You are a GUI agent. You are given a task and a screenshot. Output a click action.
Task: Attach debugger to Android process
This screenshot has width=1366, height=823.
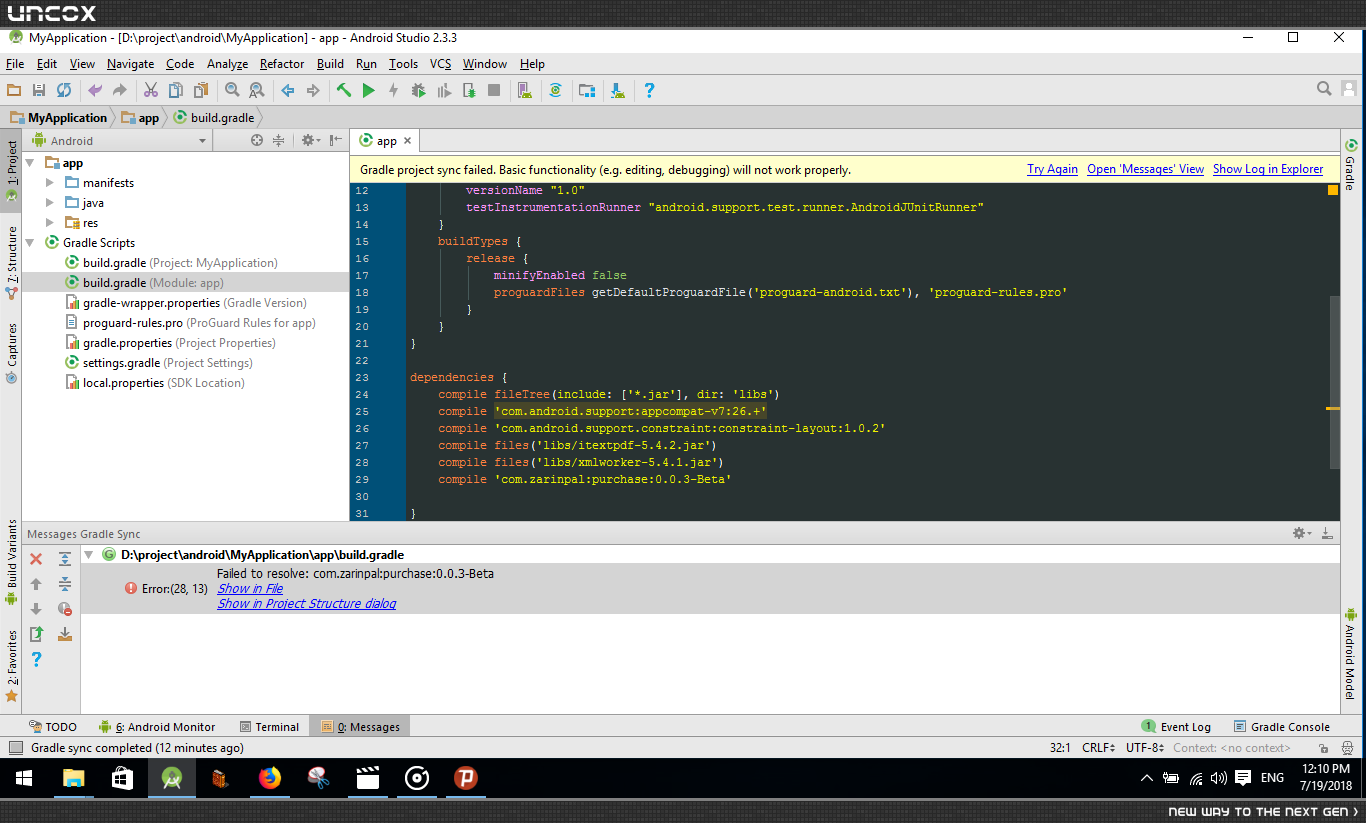click(469, 90)
